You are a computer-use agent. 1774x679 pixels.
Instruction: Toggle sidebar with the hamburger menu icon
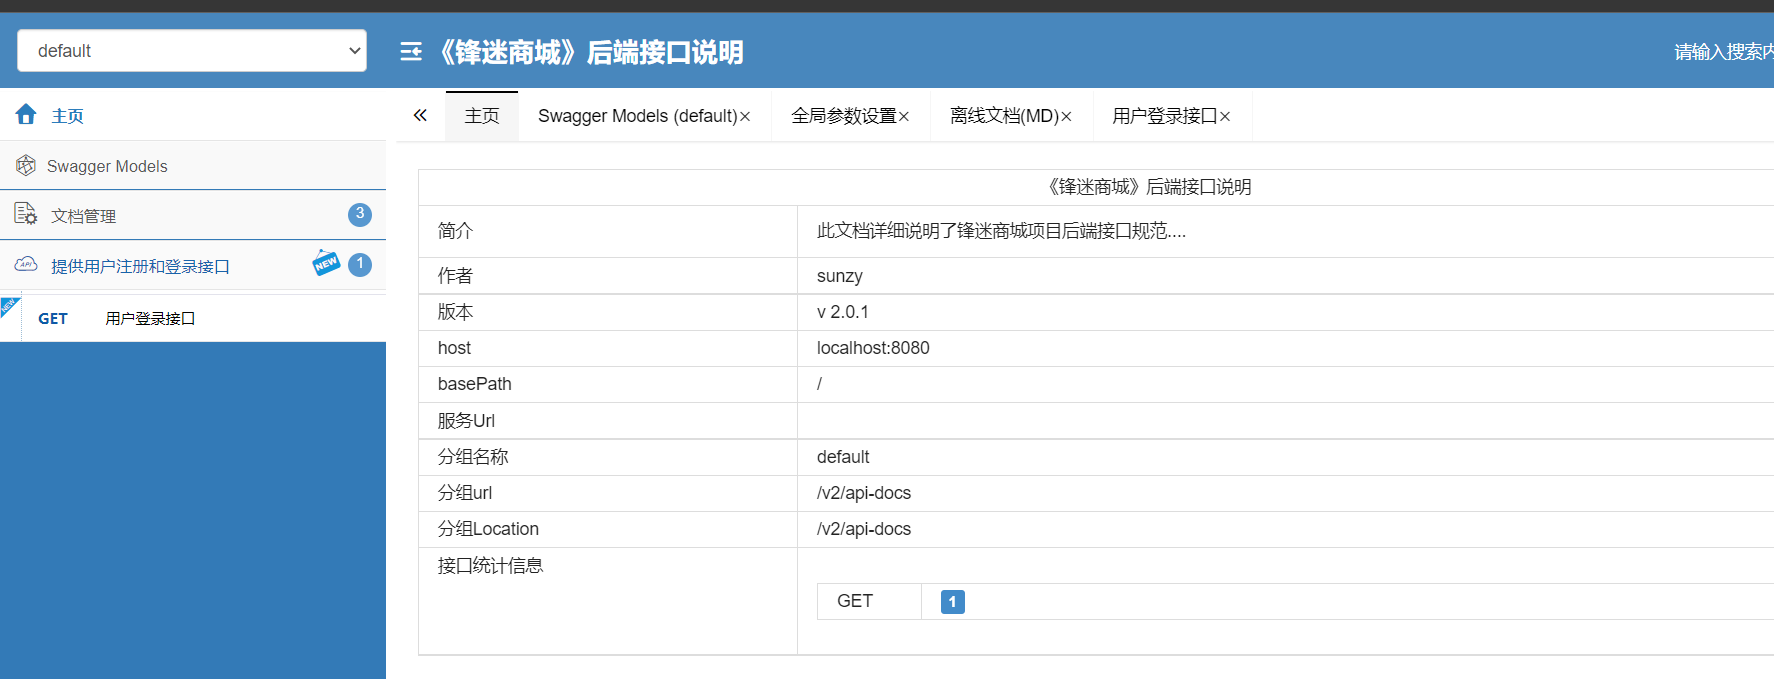411,52
